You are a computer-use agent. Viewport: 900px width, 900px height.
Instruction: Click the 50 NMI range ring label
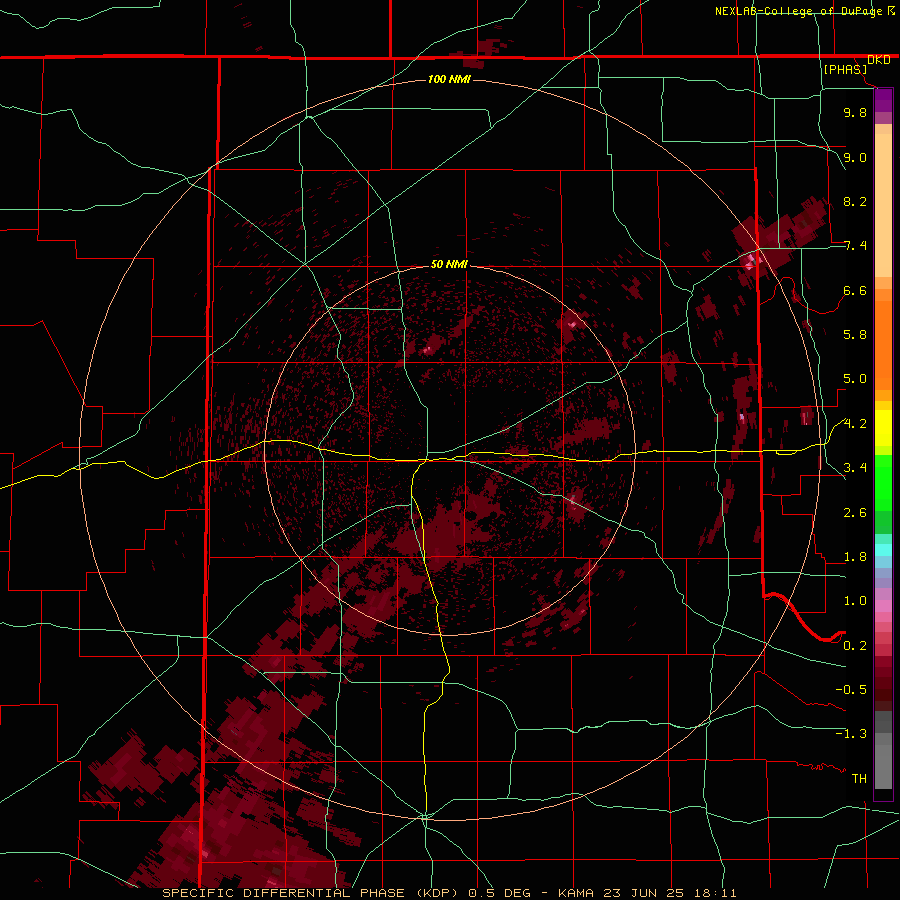pos(449,265)
